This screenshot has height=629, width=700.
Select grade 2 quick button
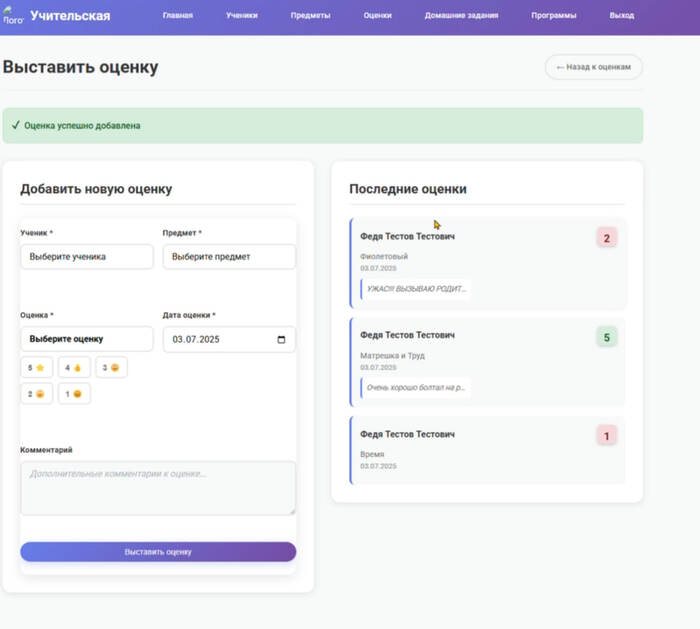click(x=37, y=394)
